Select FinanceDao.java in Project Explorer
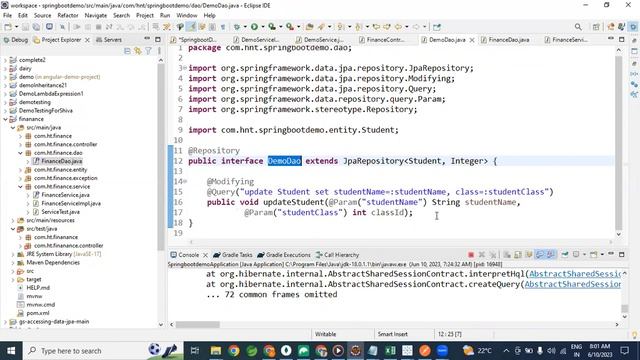The height and width of the screenshot is (360, 640). [61, 161]
